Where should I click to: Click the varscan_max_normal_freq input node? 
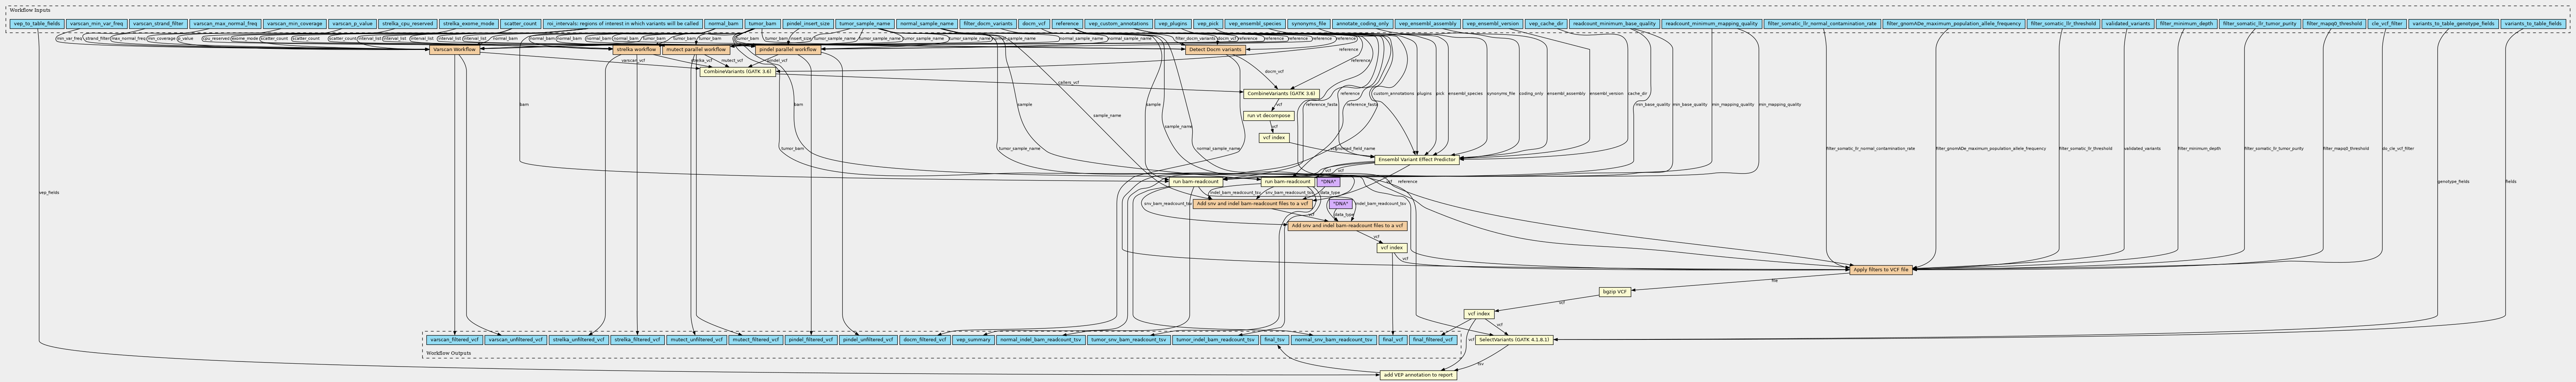(x=225, y=23)
